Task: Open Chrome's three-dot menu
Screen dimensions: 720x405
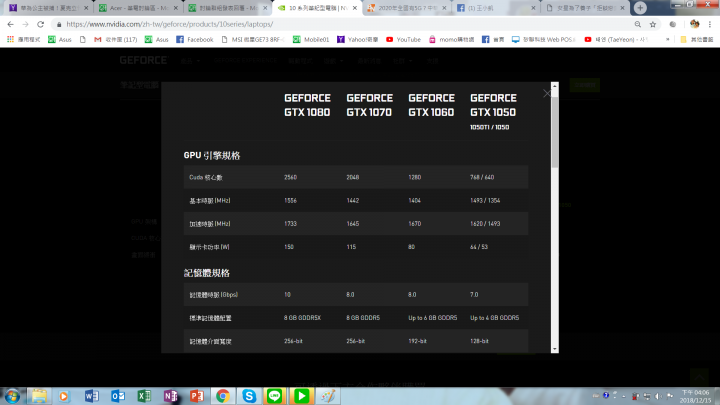Action: pos(710,24)
